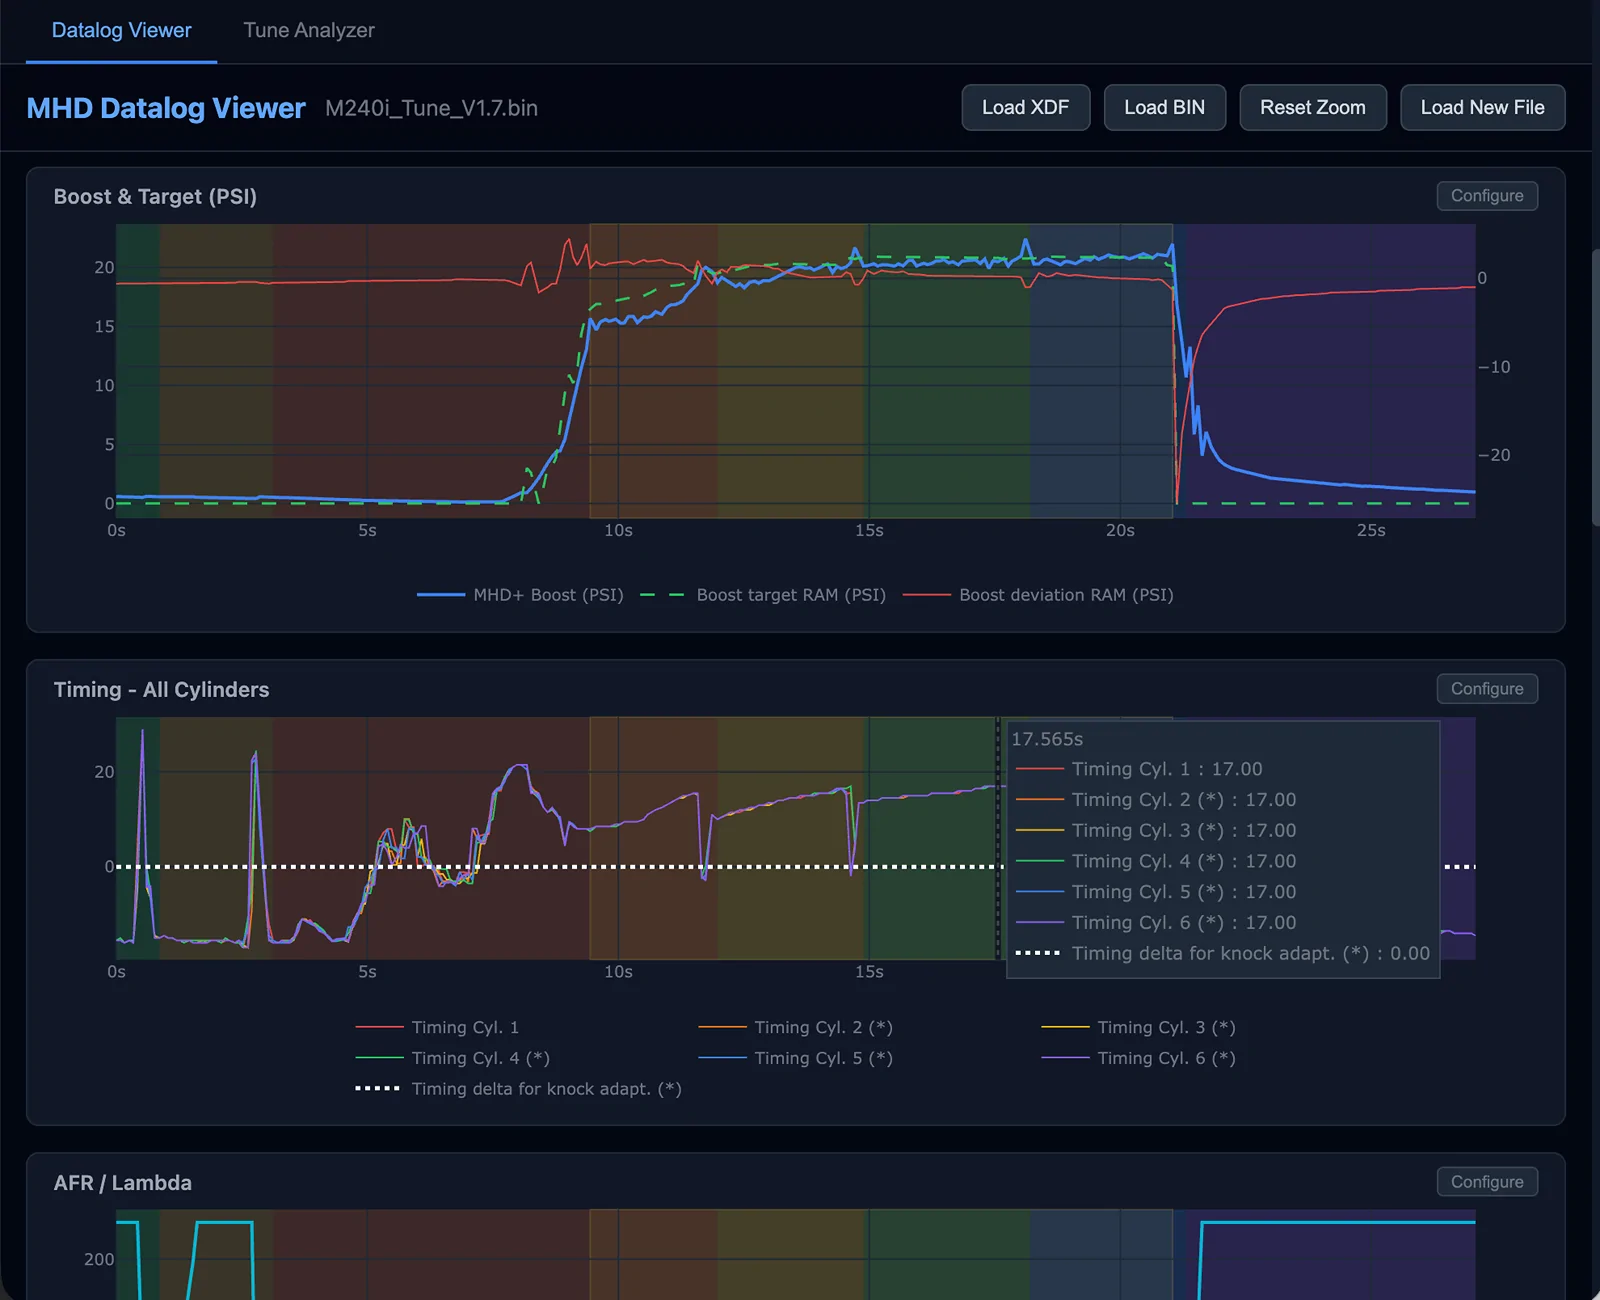
Task: Click the Boost & Target (PSI) heading
Action: pos(155,197)
